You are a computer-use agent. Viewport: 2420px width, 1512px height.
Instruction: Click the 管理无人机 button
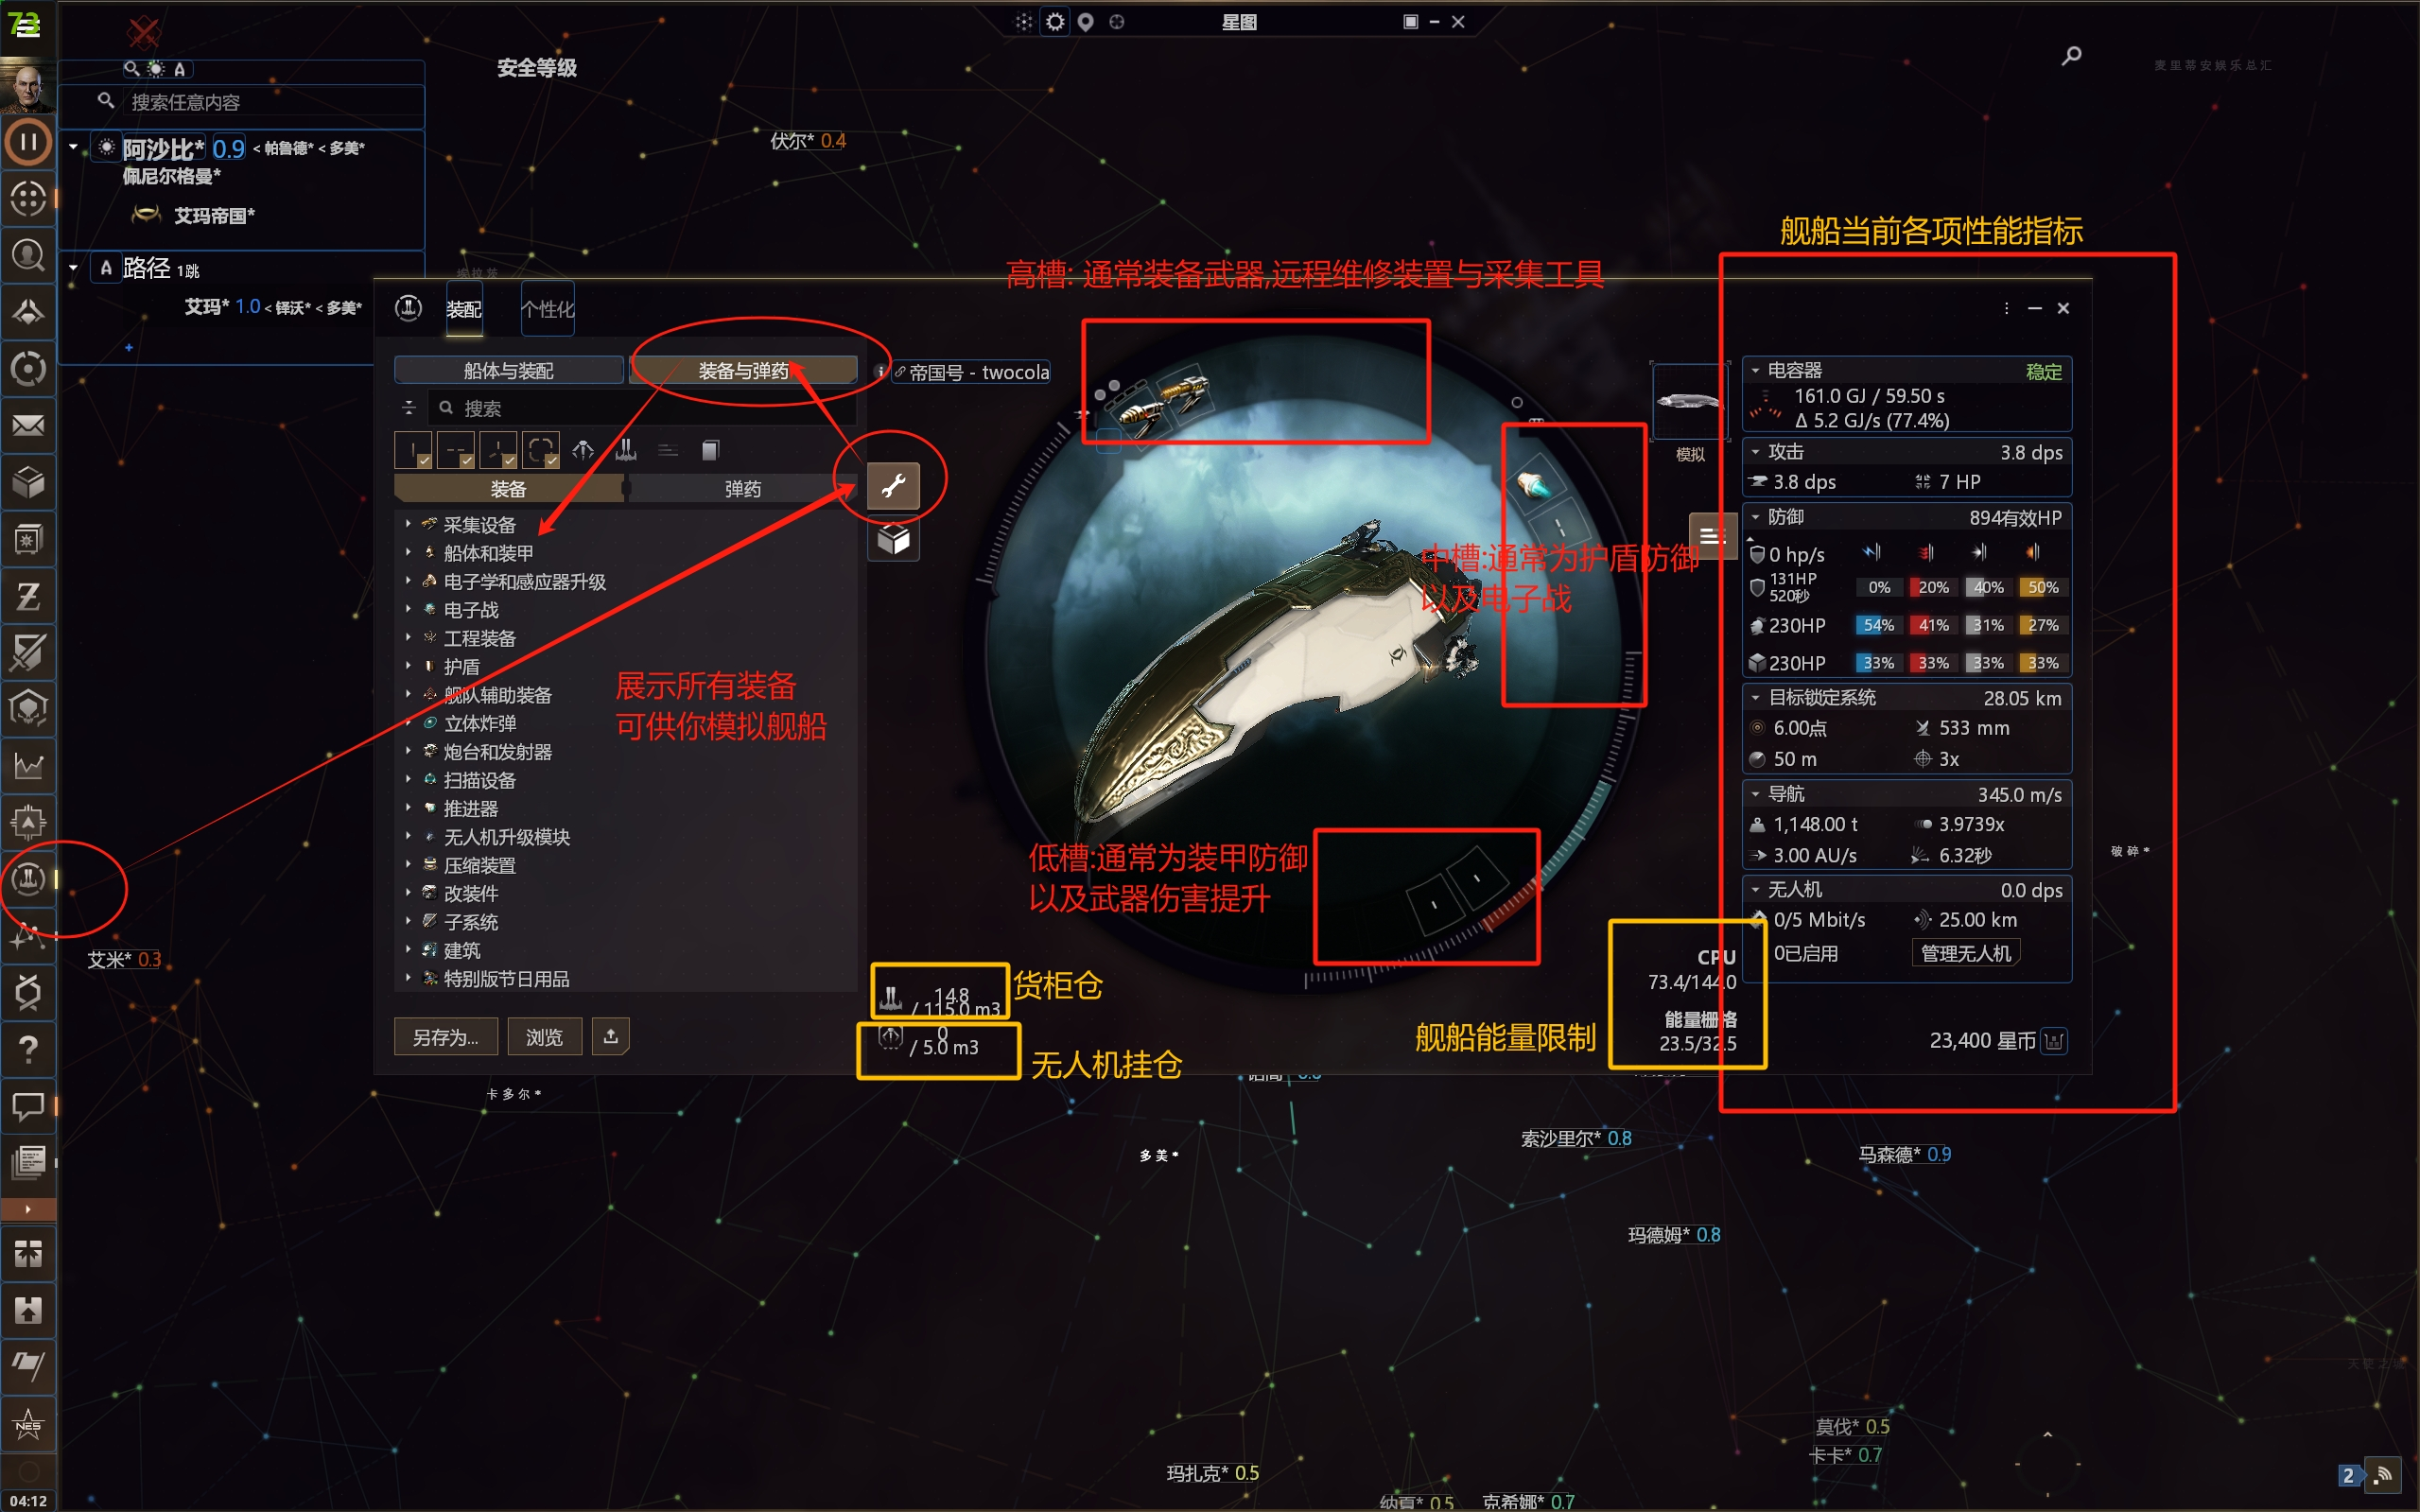pyautogui.click(x=1965, y=953)
